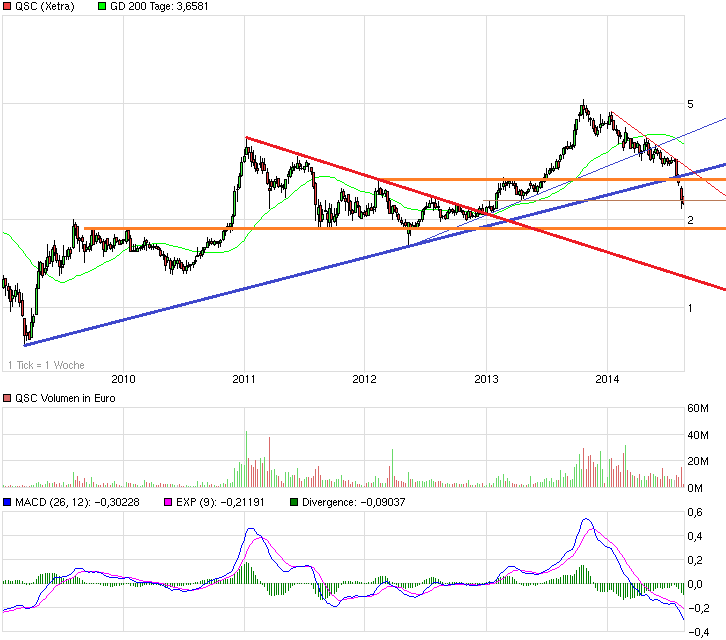Image resolution: width=726 pixels, height=640 pixels.
Task: Click the MACD line peak in late 2013
Action: 586,519
